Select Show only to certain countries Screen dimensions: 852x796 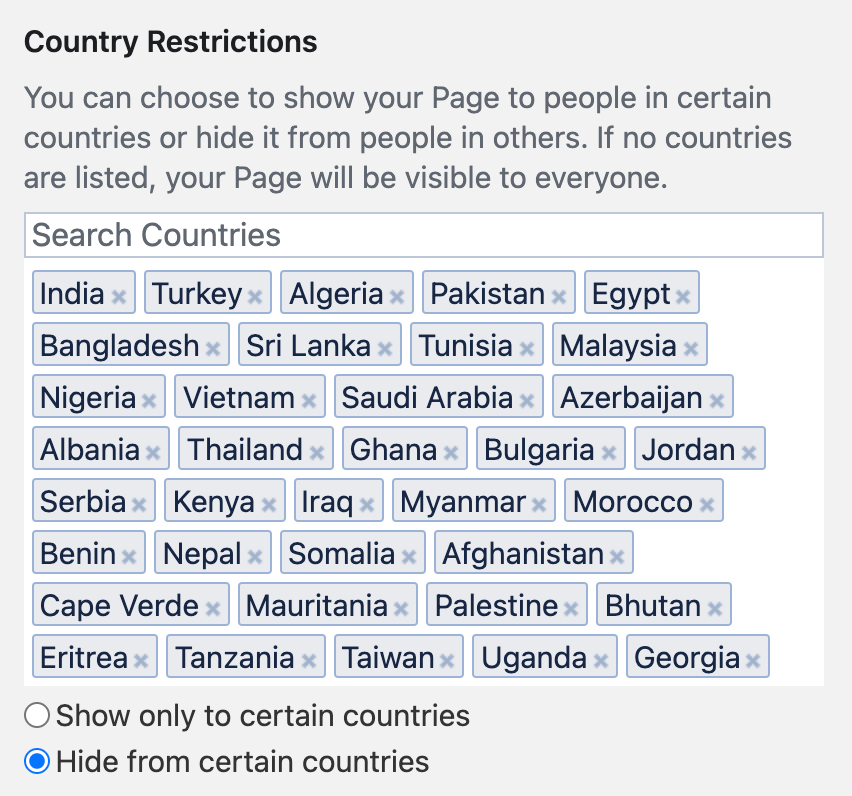(x=37, y=716)
